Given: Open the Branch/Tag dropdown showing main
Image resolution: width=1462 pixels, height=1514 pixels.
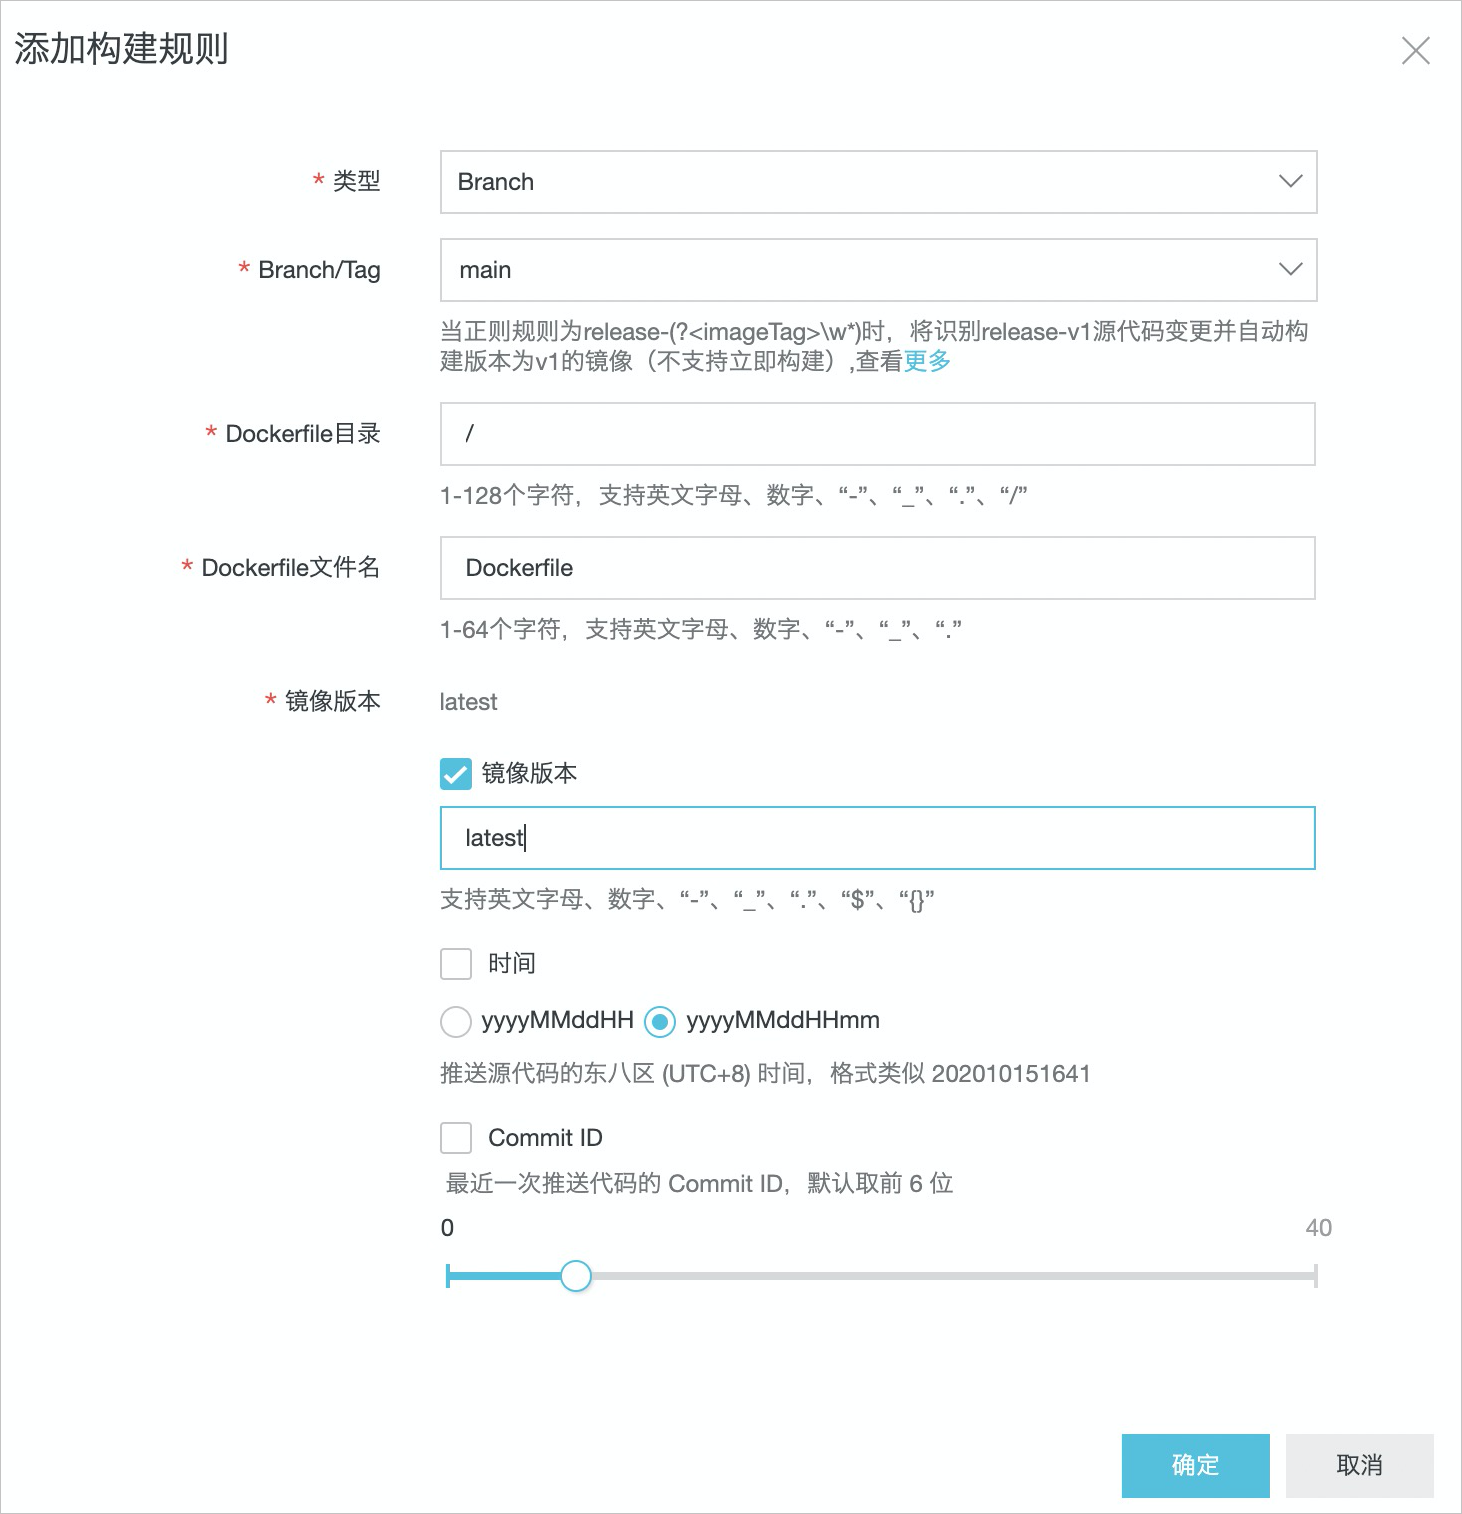Looking at the screenshot, I should point(878,270).
